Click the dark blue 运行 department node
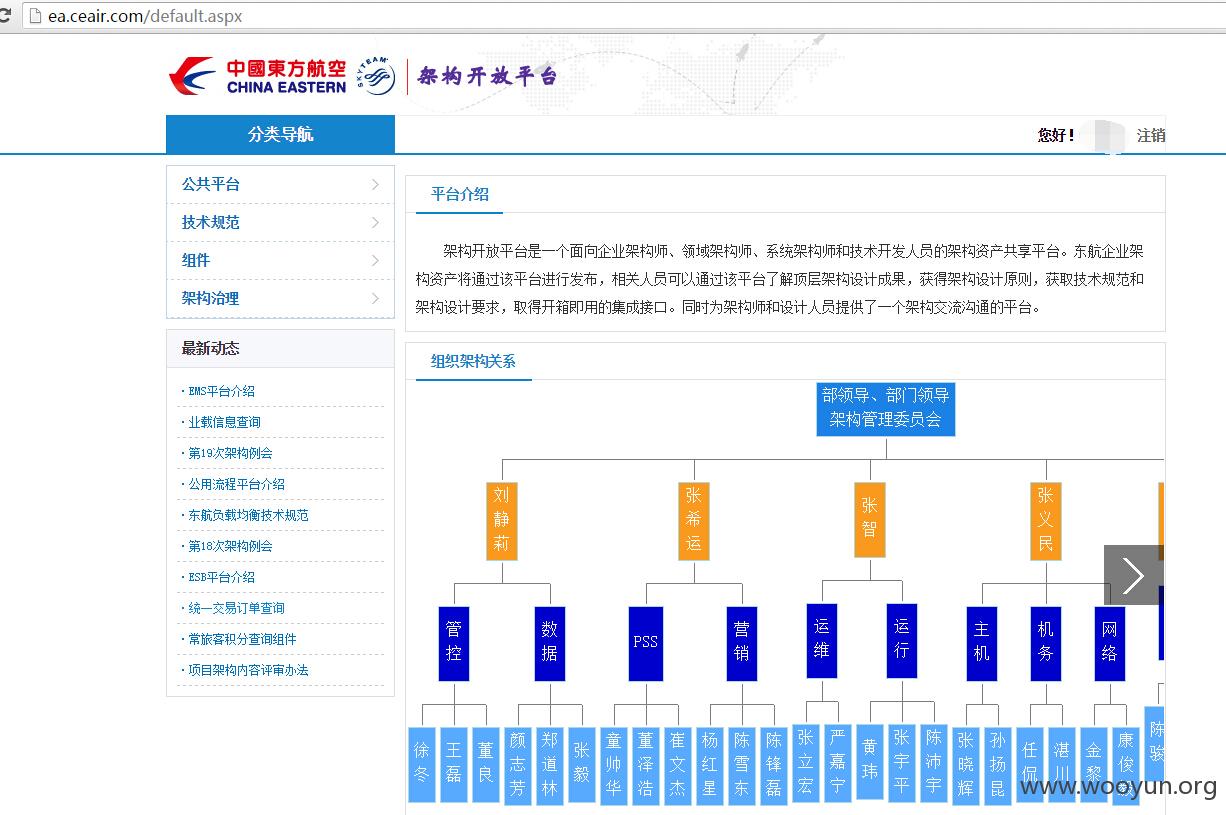1226x815 pixels. (902, 640)
